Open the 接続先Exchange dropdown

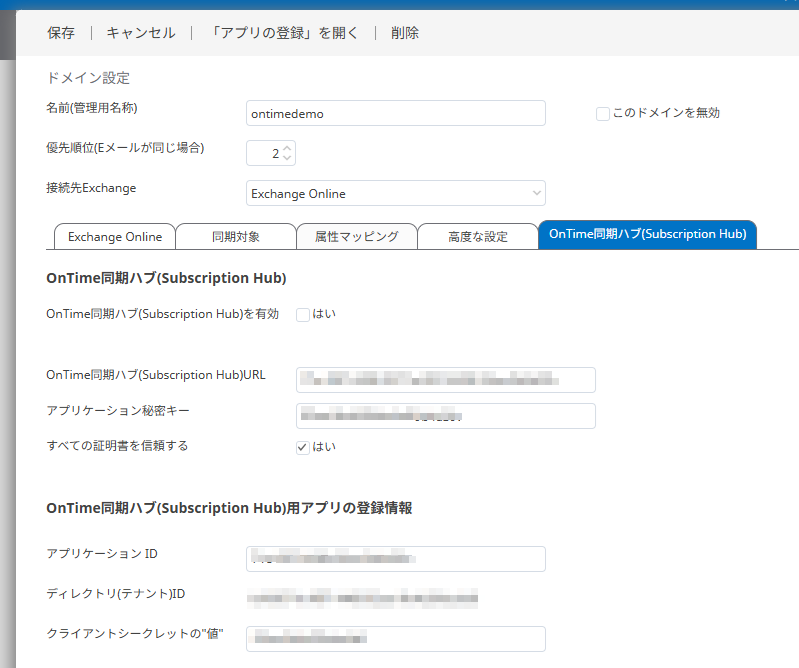(x=395, y=193)
